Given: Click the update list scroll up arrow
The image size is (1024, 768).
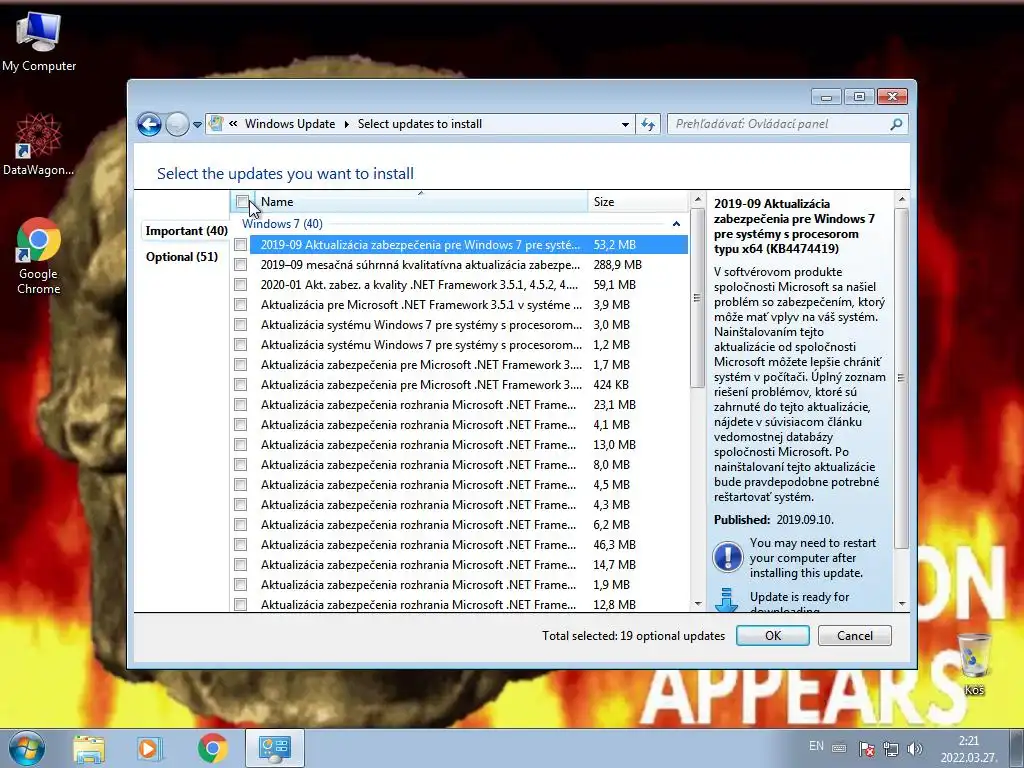Looking at the screenshot, I should click(x=697, y=199).
